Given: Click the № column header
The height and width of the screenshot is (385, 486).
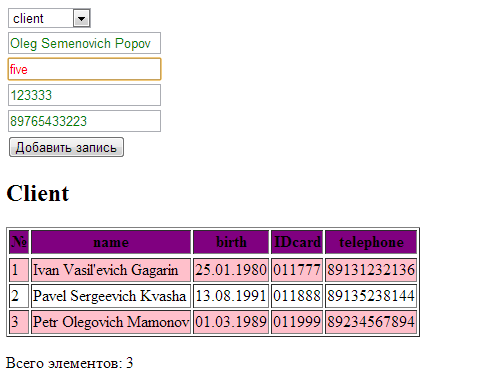Looking at the screenshot, I should 19,242.
